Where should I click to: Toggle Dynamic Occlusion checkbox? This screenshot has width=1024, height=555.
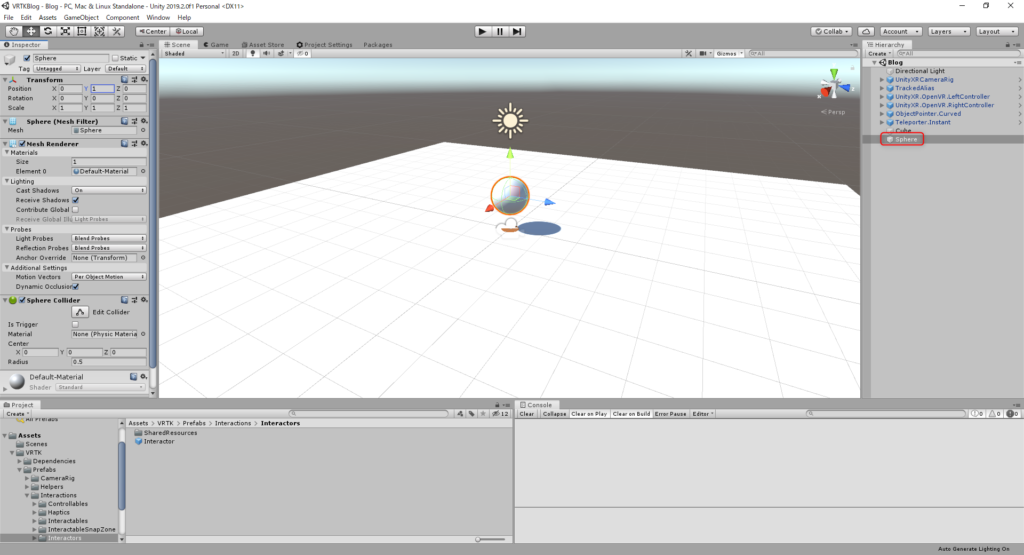(x=76, y=286)
